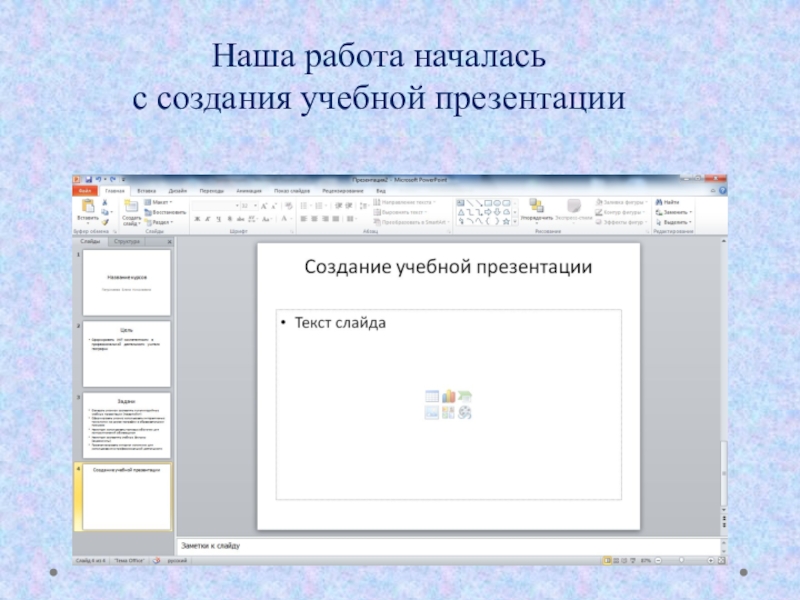This screenshot has height=600, width=800.
Task: Select the slide 2 thumbnail titled Цель
Action: click(x=126, y=354)
